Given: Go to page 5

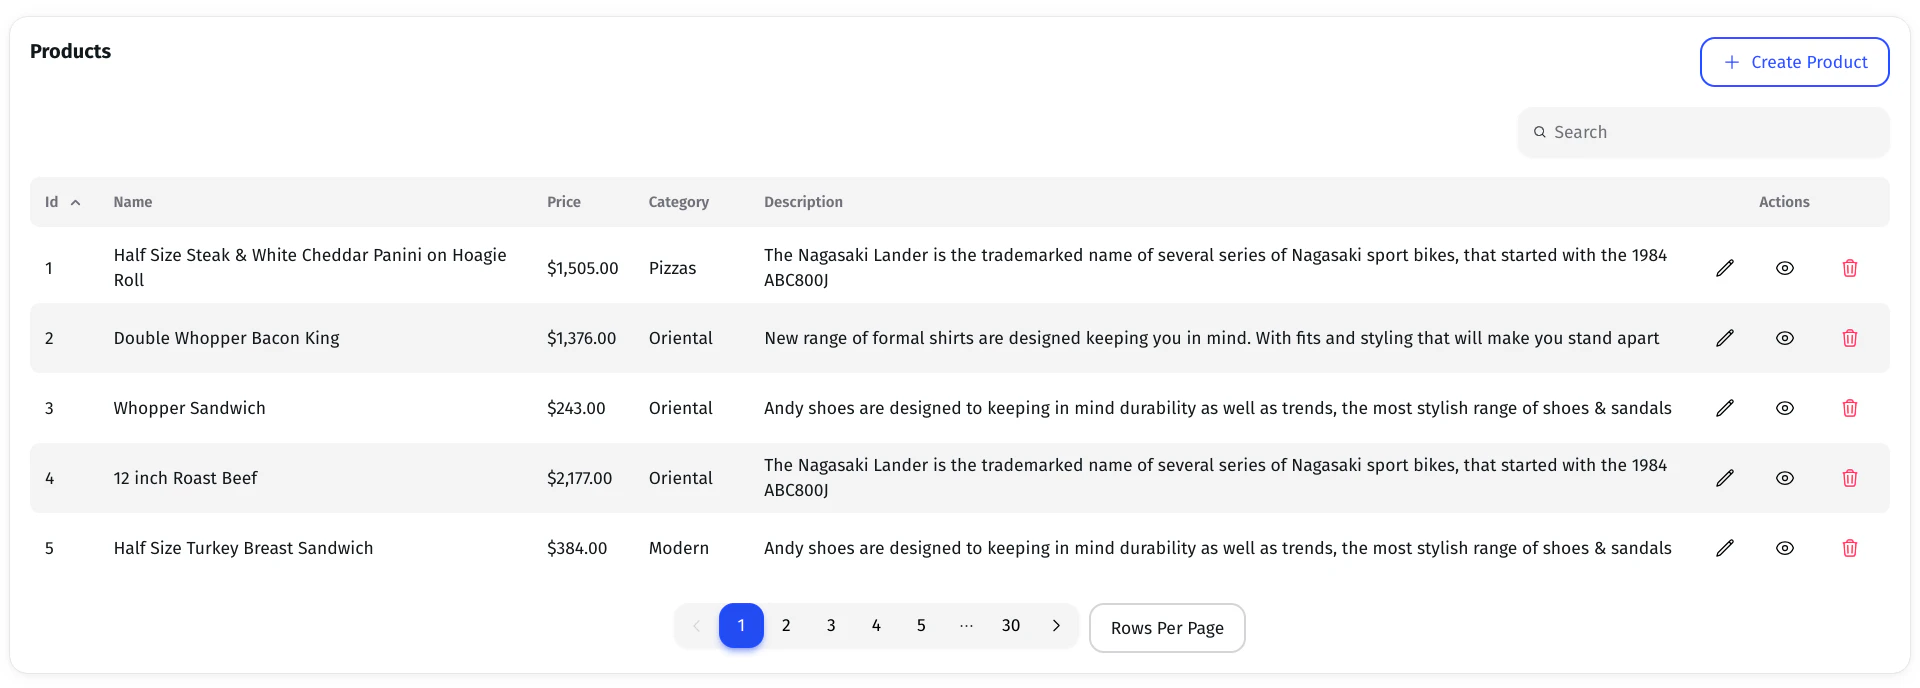Looking at the screenshot, I should tap(921, 625).
